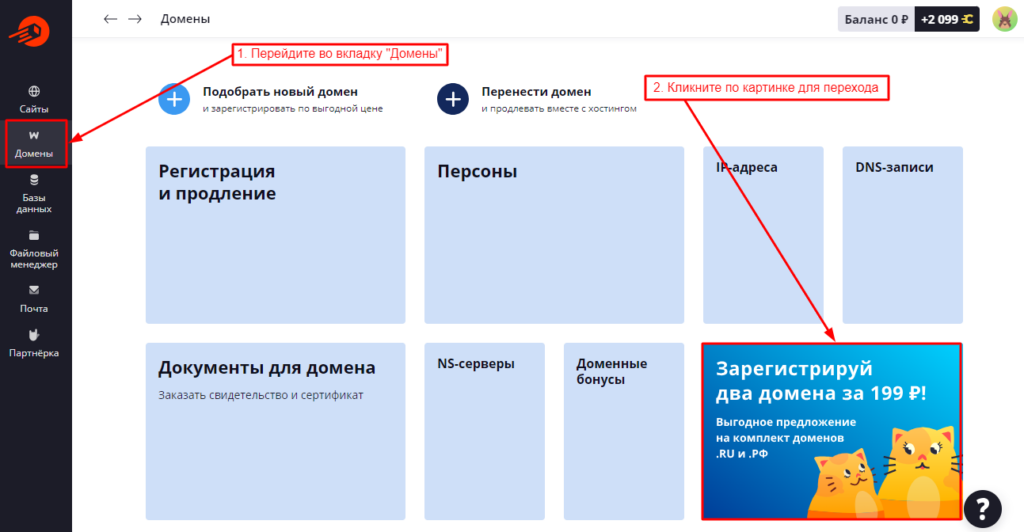
Task: Open the Доменные бонусы tile
Action: tap(624, 431)
